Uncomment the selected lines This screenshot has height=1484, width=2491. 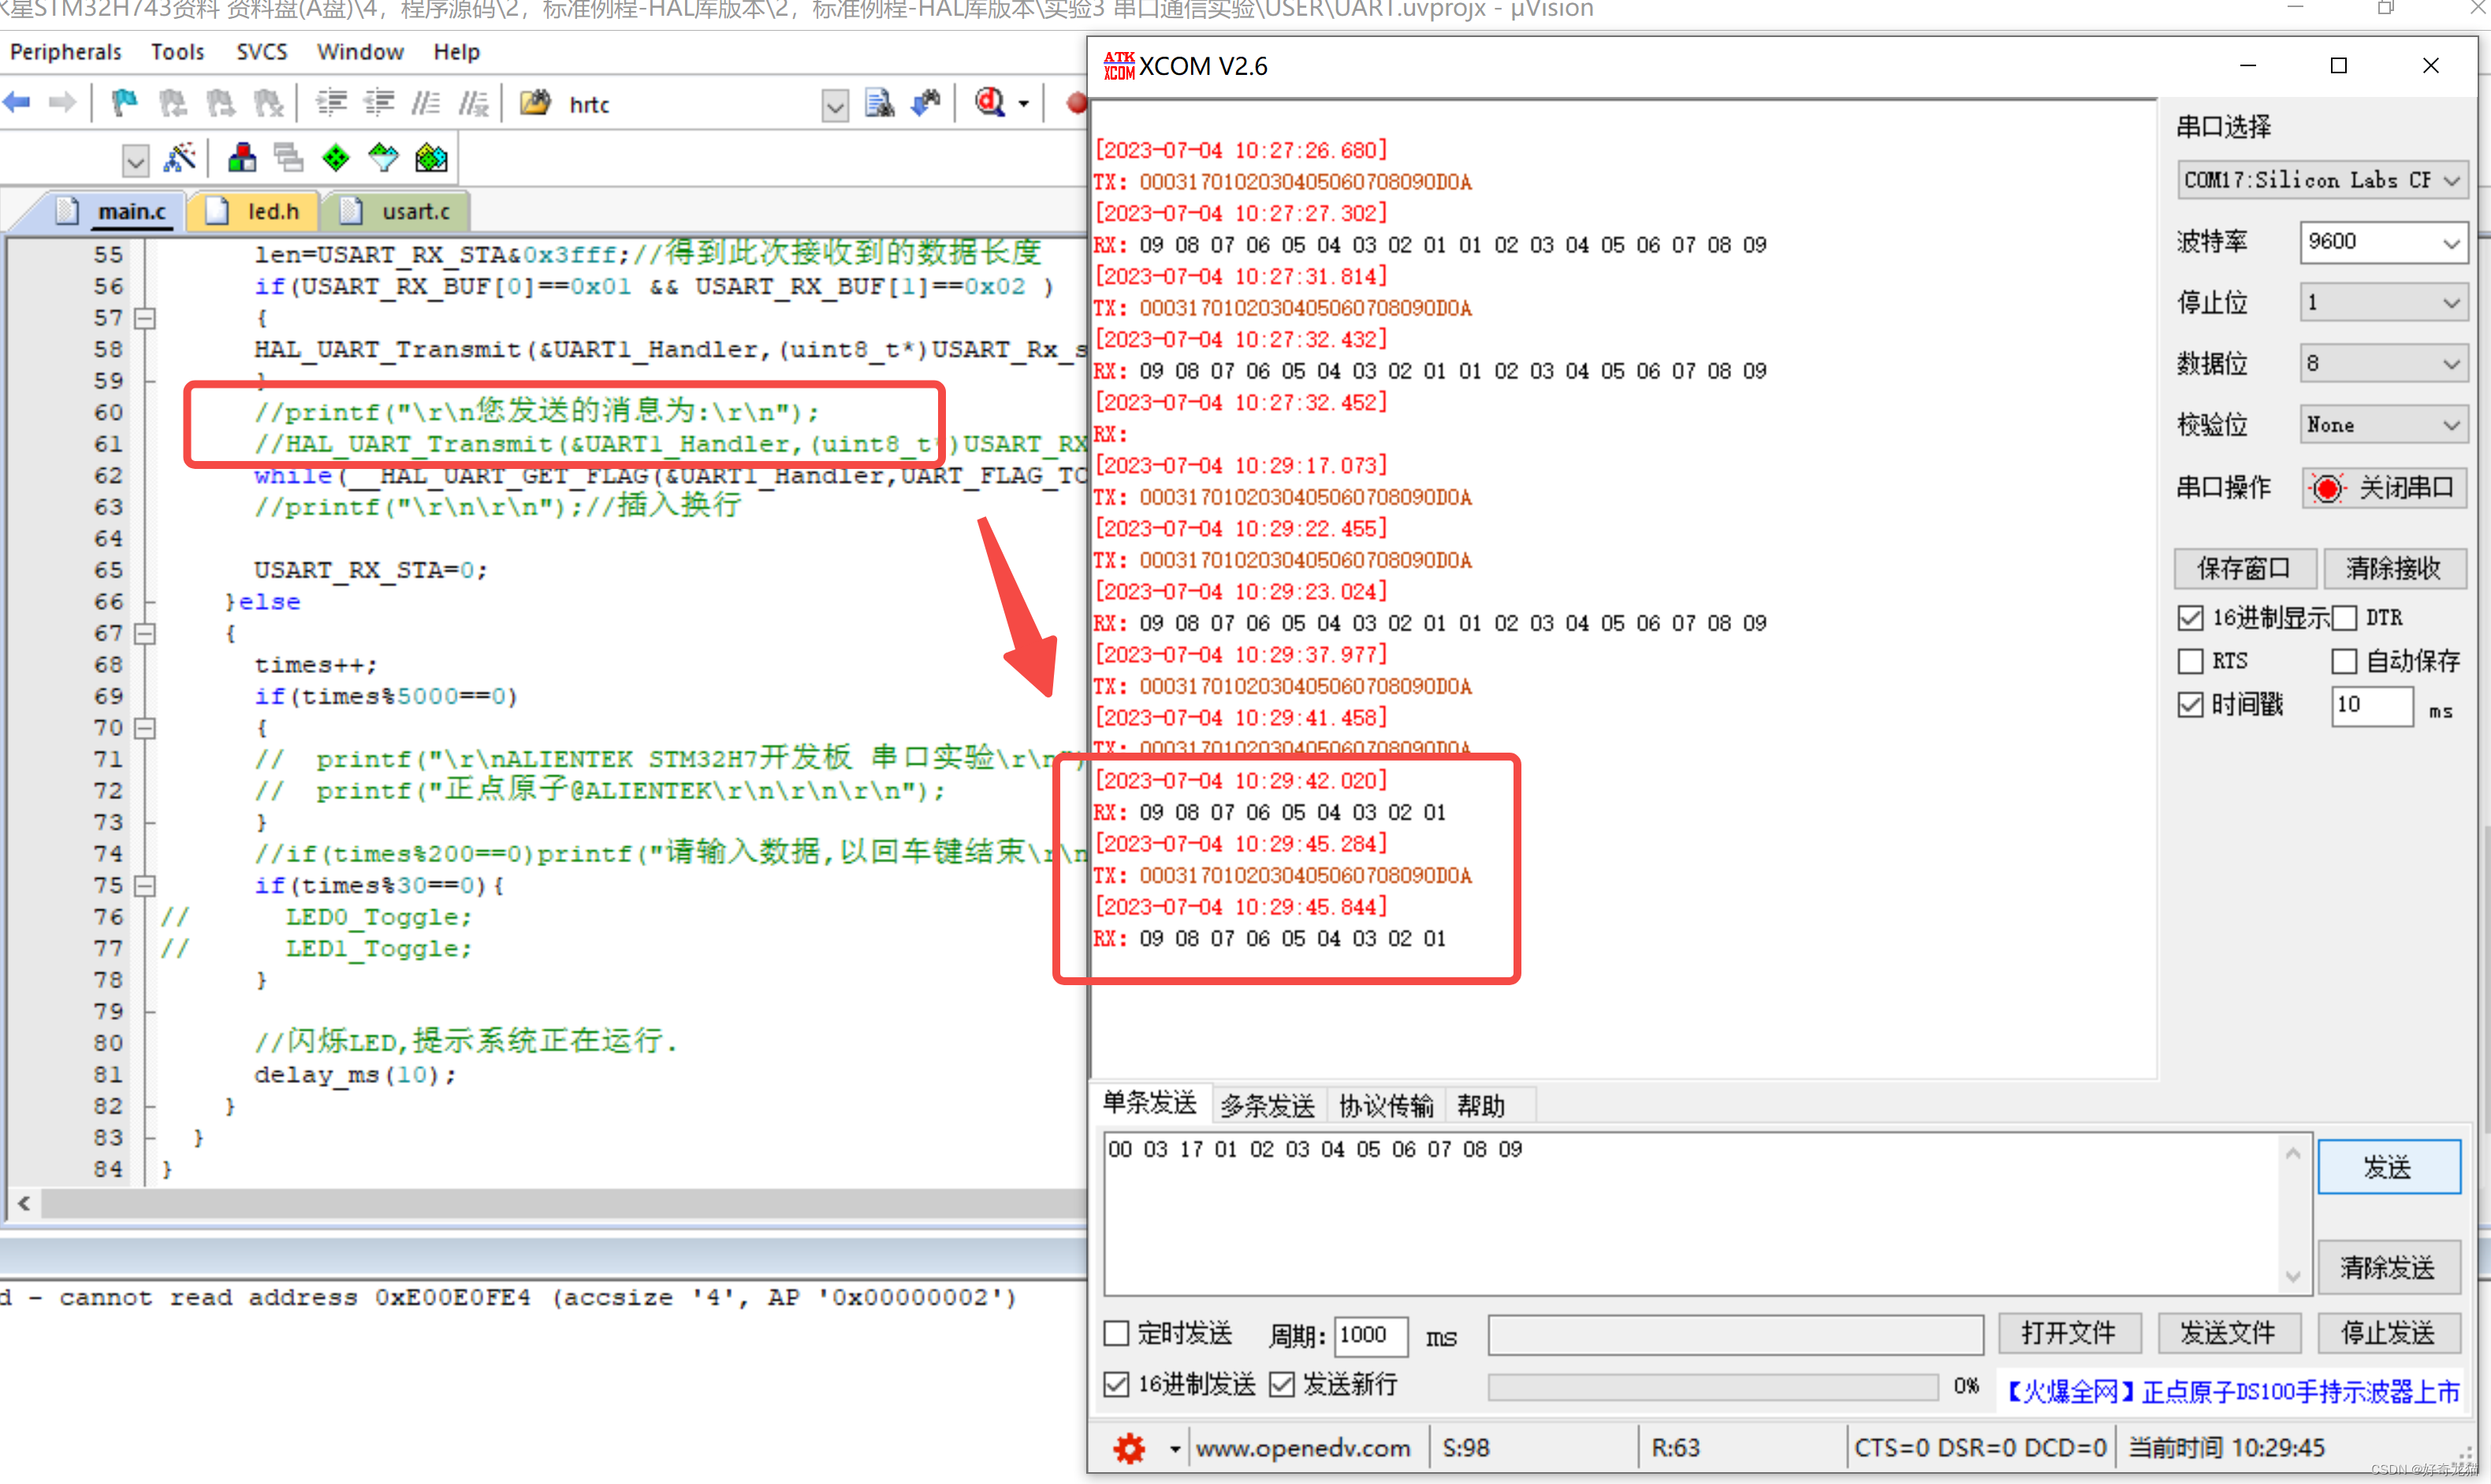point(473,103)
